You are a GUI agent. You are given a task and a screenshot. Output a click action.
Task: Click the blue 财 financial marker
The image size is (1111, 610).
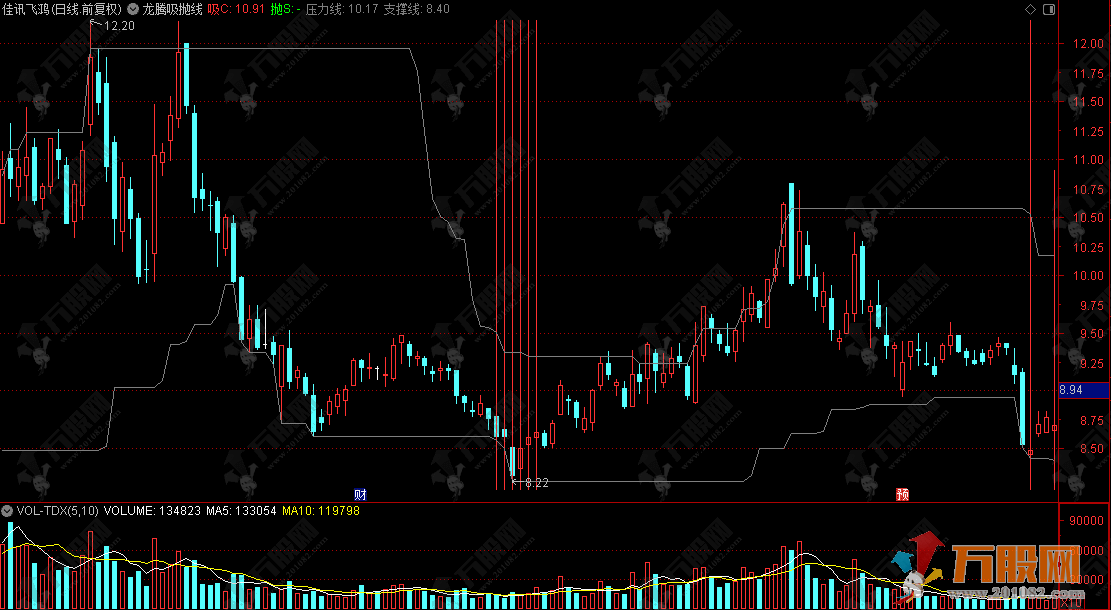tap(360, 494)
